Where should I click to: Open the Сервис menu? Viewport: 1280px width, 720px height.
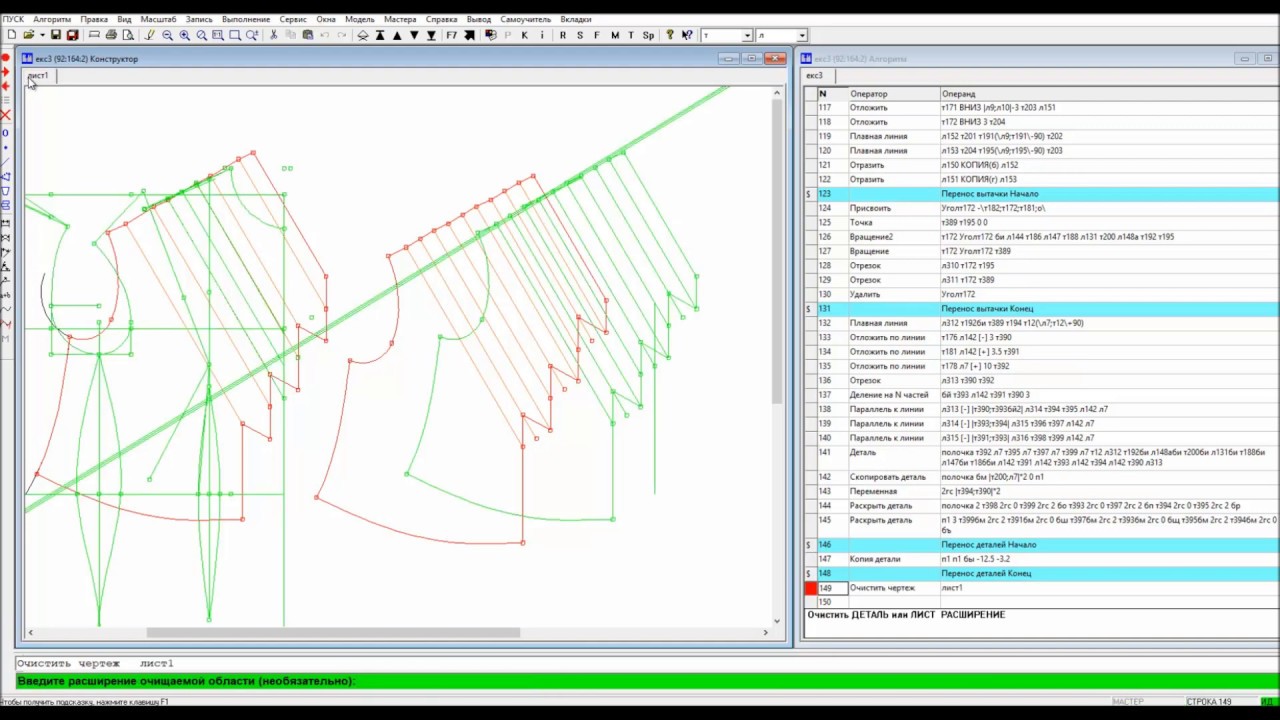(293, 19)
